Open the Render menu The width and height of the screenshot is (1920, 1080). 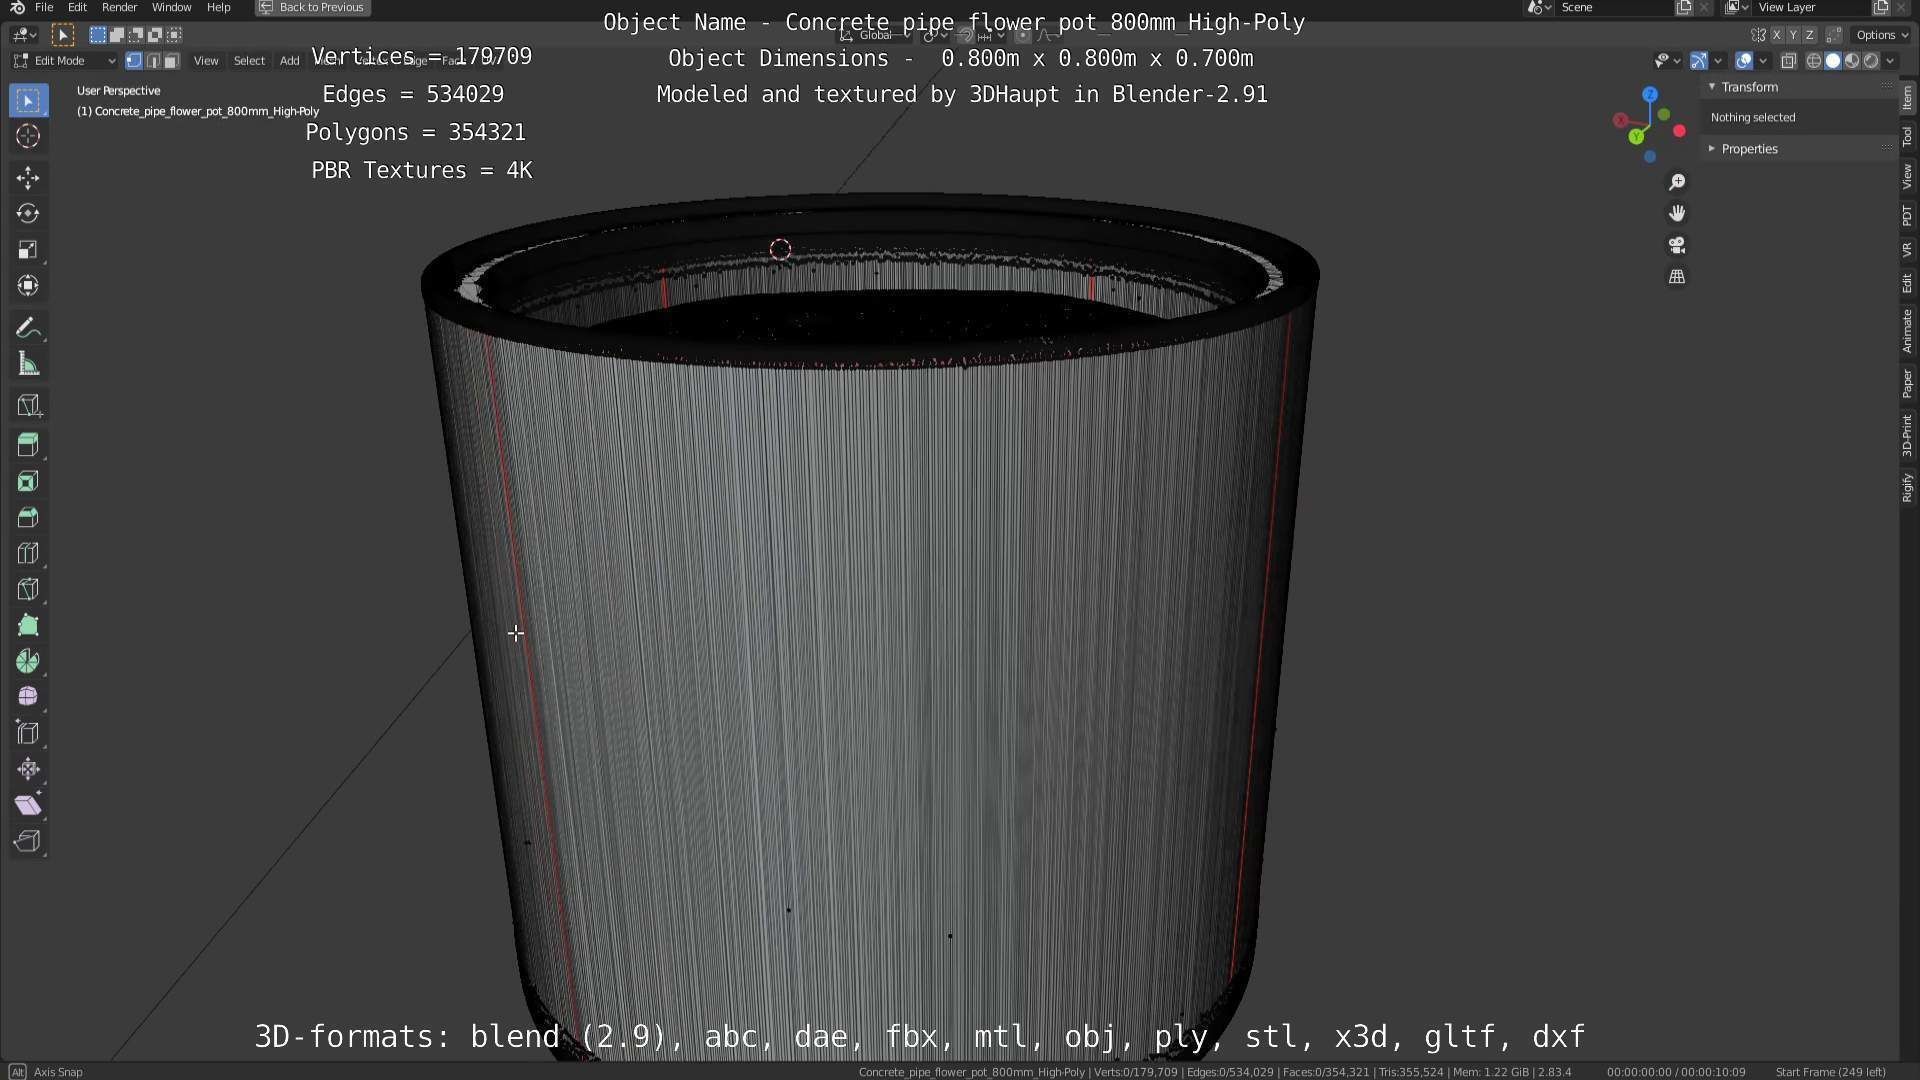coord(119,7)
